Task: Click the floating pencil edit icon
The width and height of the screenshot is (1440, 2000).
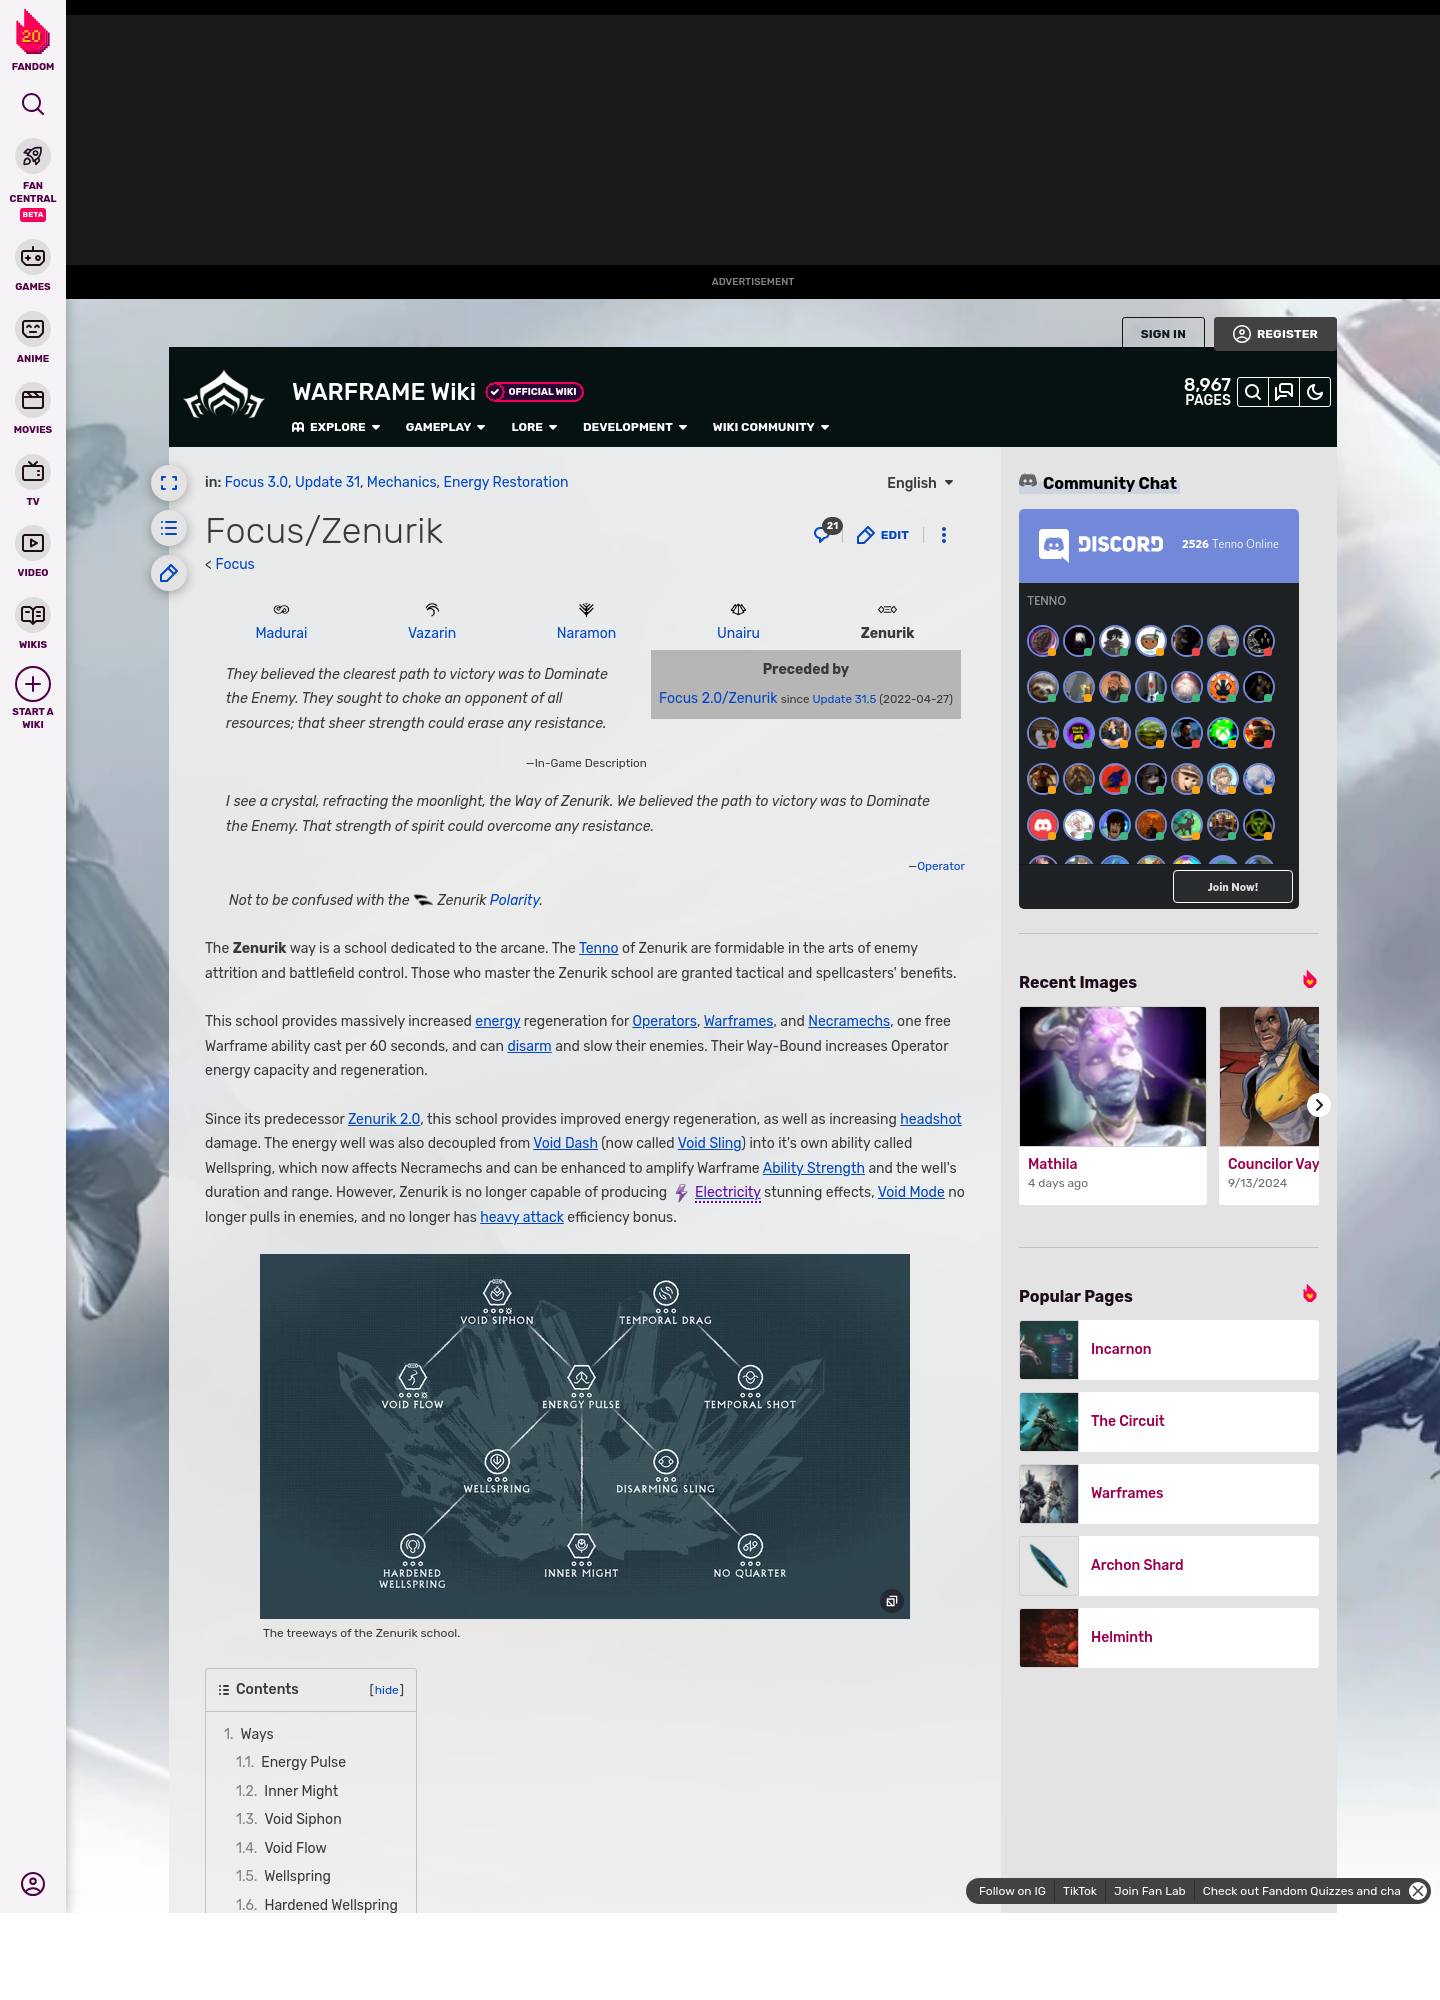Action: [169, 573]
